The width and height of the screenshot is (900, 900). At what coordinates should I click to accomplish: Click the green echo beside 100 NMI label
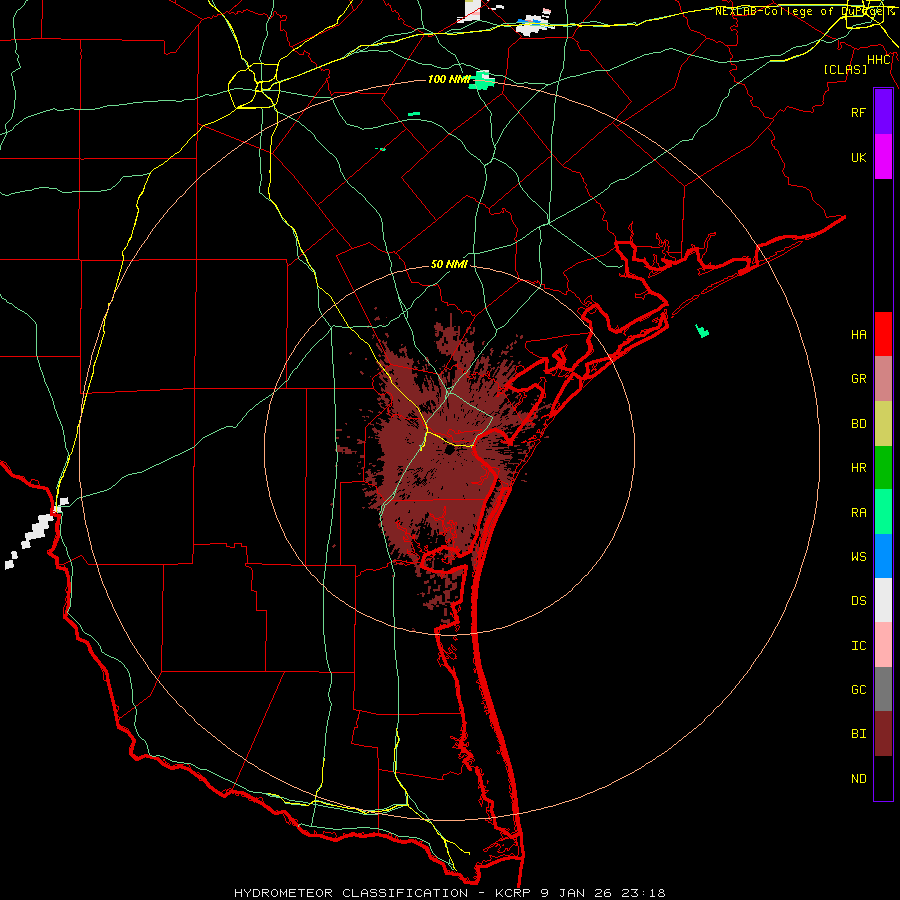click(x=482, y=81)
